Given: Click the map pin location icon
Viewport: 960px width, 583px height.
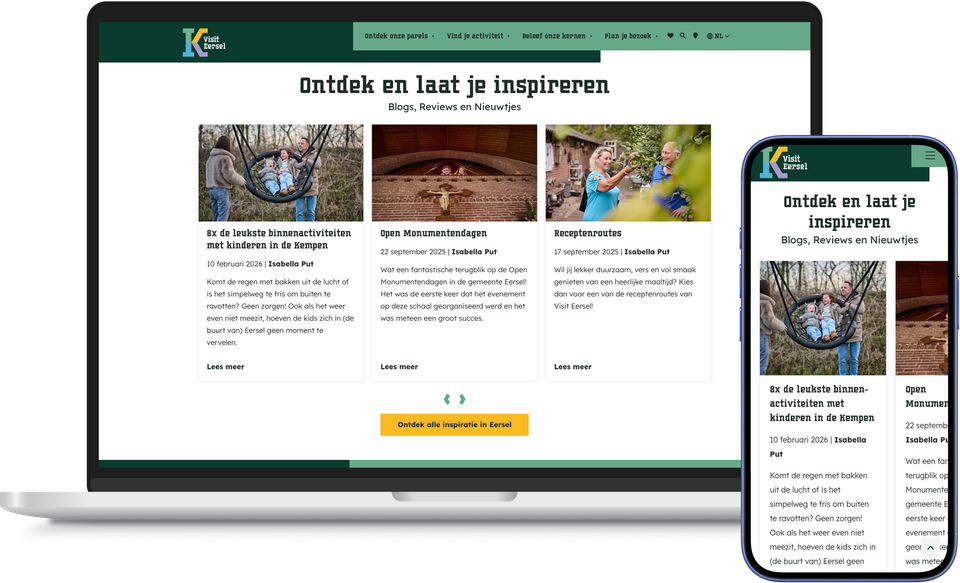Looking at the screenshot, I should point(696,36).
